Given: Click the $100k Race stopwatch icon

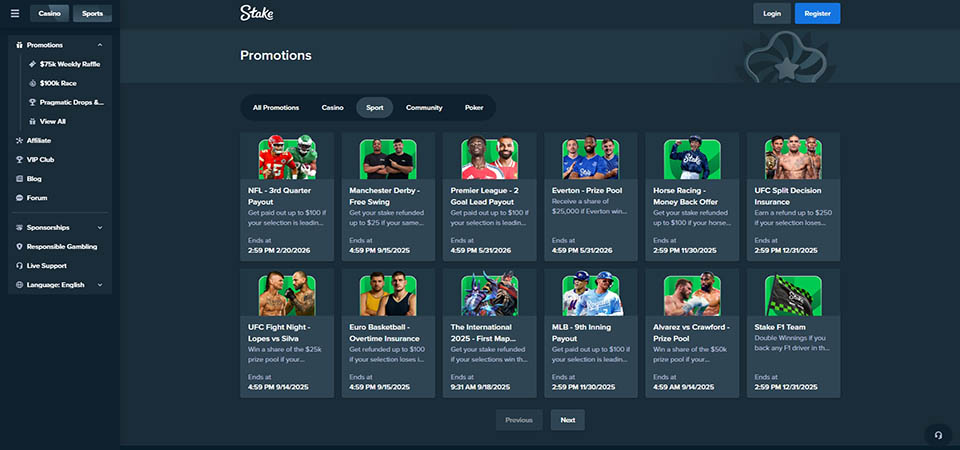Looking at the screenshot, I should tap(32, 83).
